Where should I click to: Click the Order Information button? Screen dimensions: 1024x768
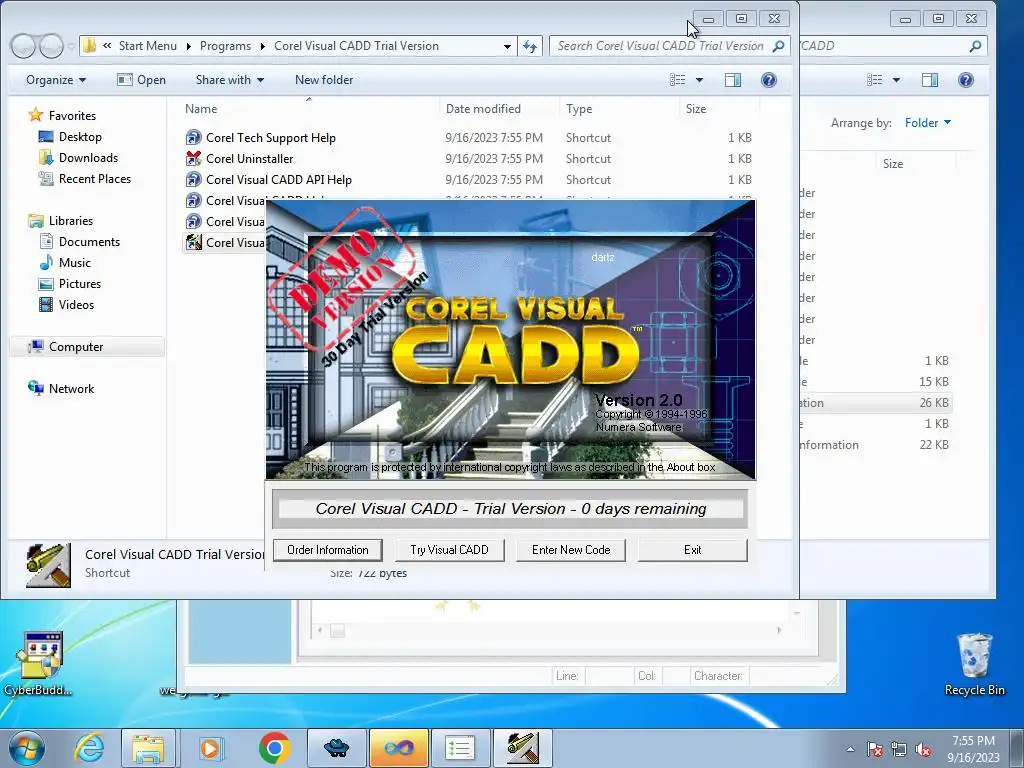pyautogui.click(x=328, y=550)
